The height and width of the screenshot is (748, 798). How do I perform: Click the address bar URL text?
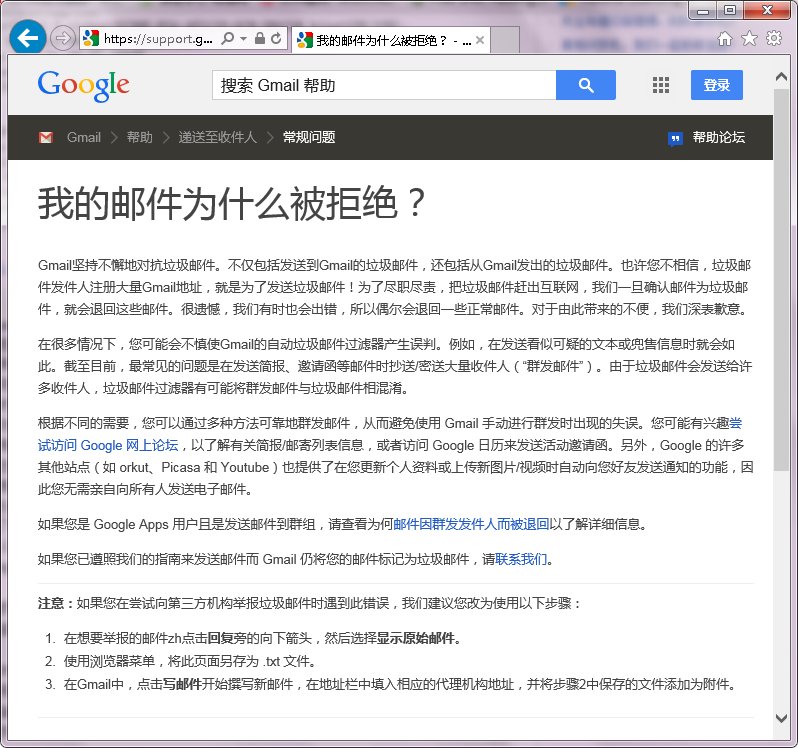coord(158,39)
